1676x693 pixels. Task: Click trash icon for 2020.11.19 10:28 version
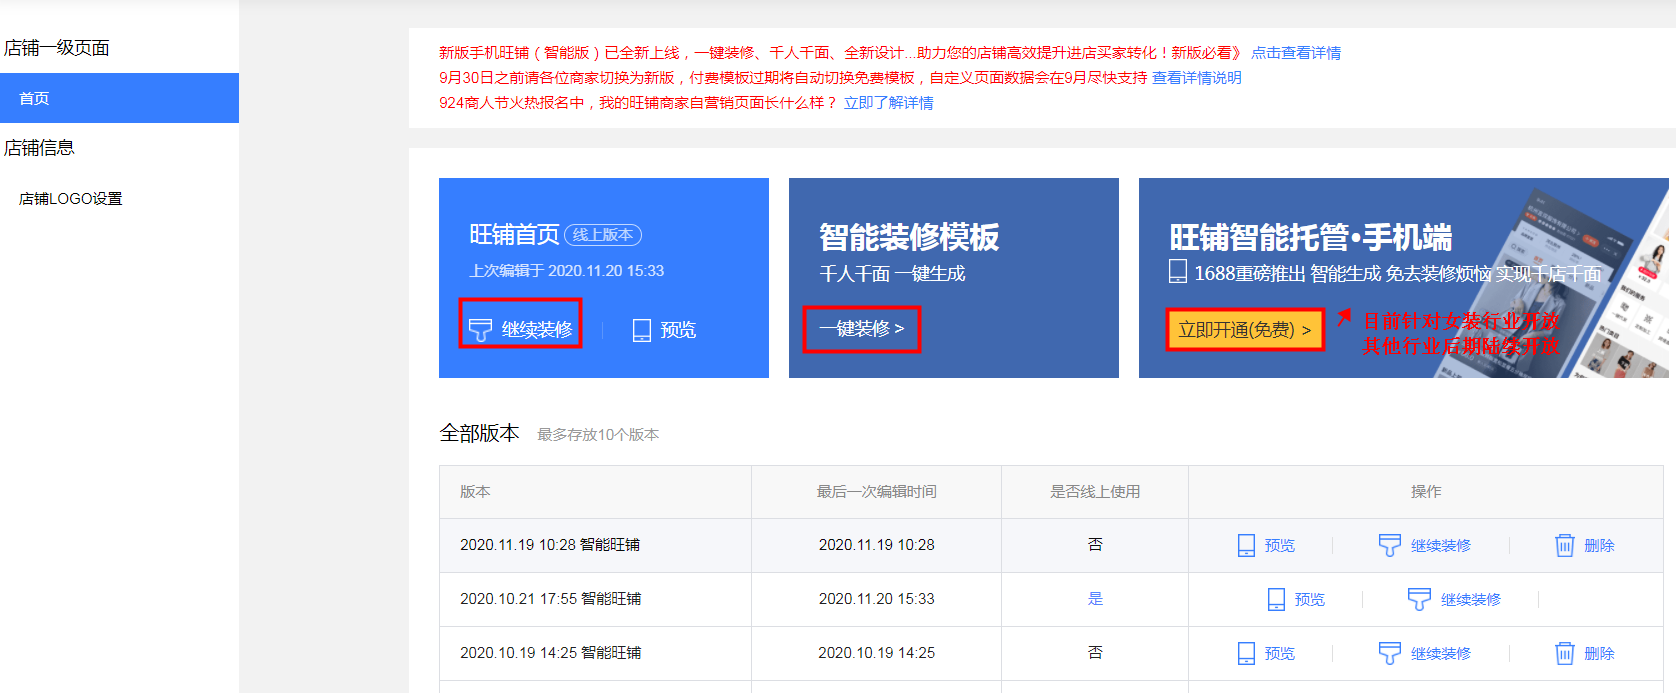(1564, 545)
